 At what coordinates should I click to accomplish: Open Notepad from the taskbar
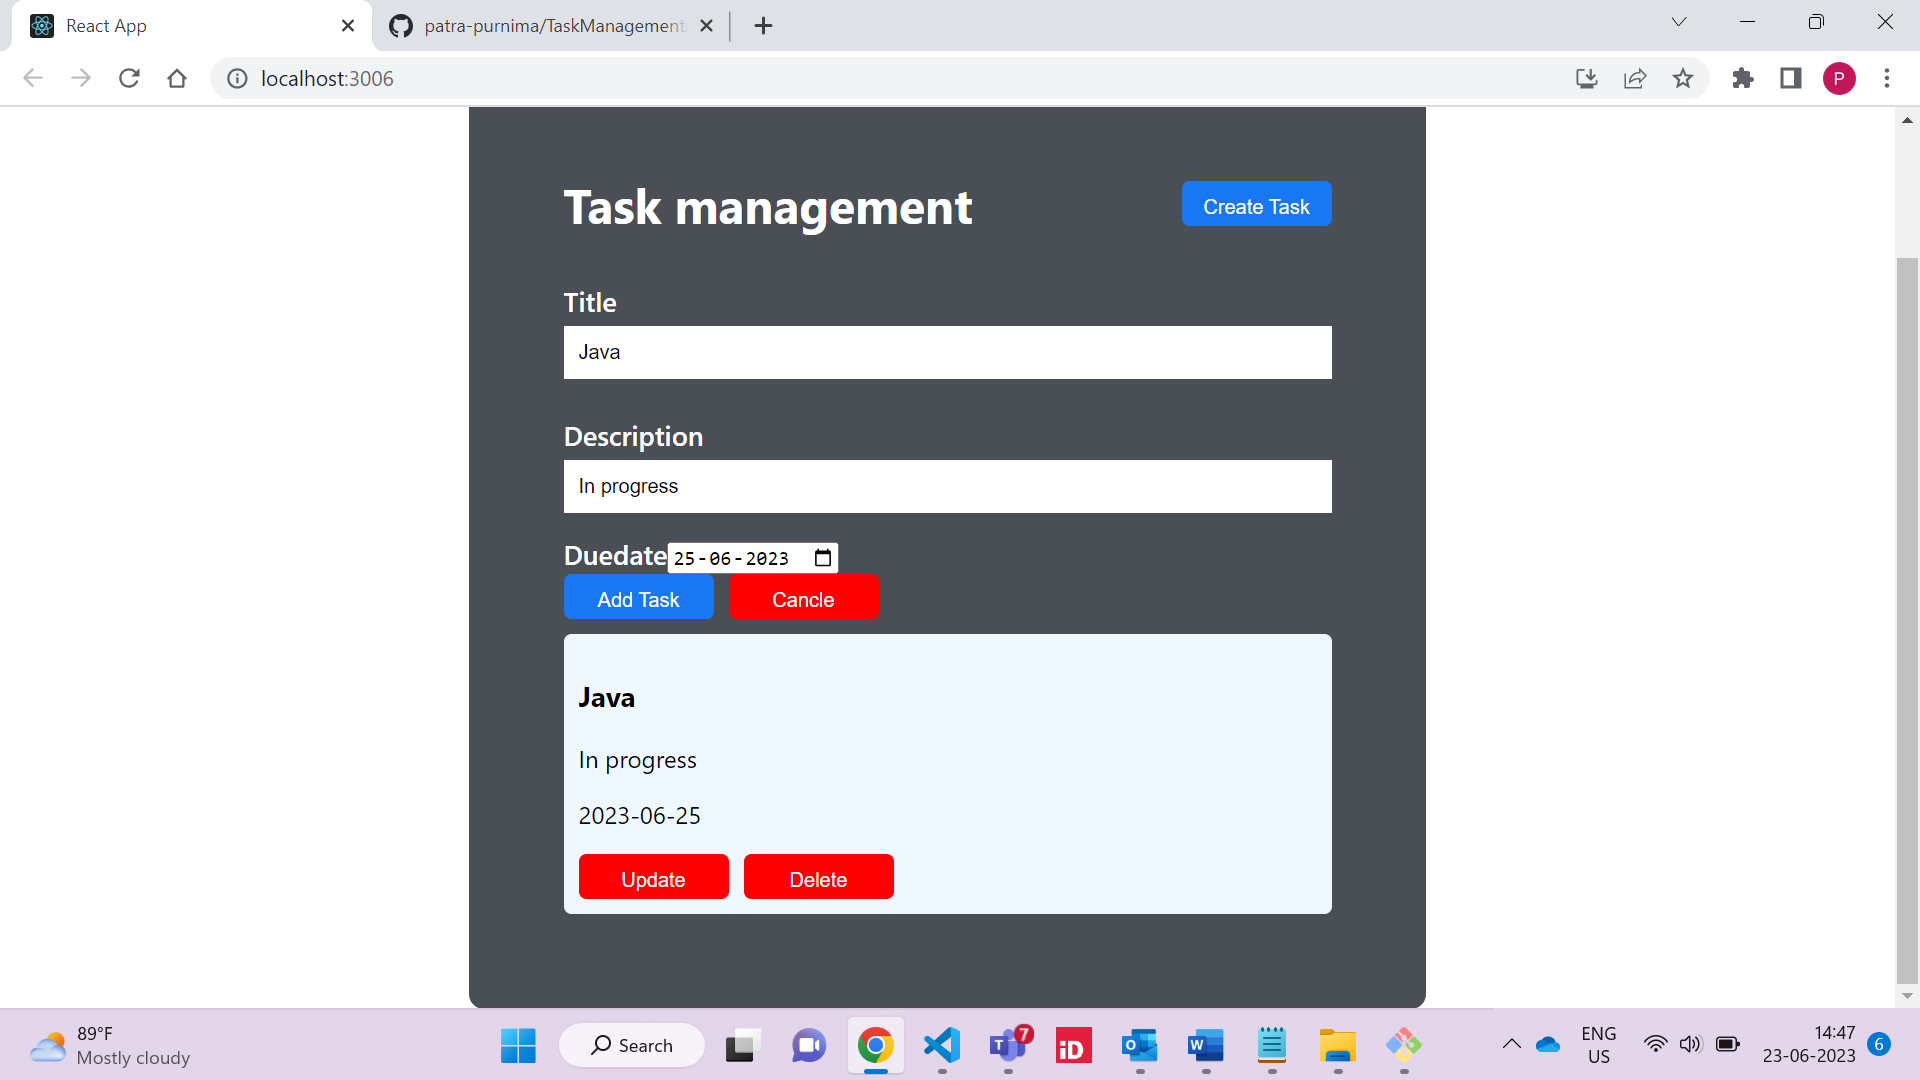click(1271, 1045)
